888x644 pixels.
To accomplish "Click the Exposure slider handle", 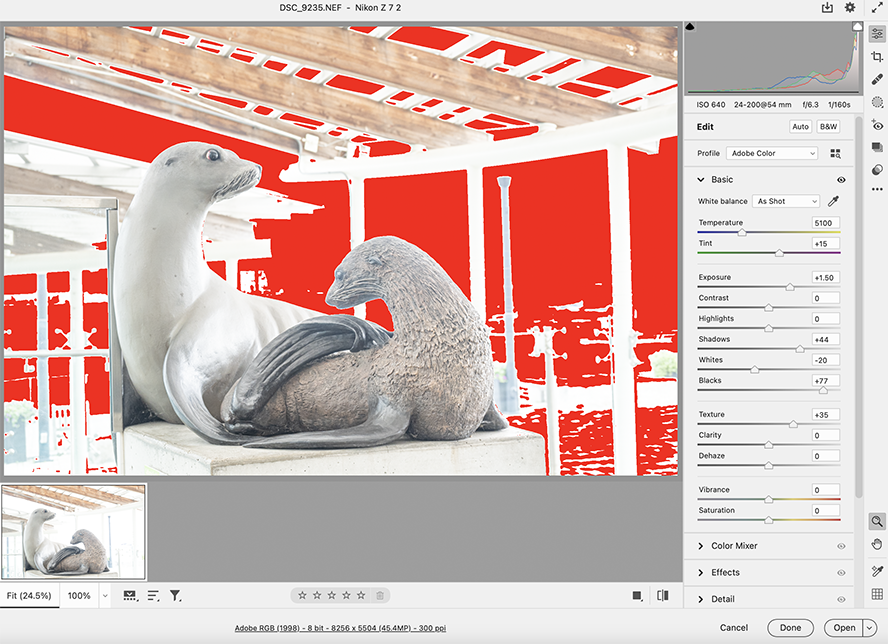I will click(790, 287).
